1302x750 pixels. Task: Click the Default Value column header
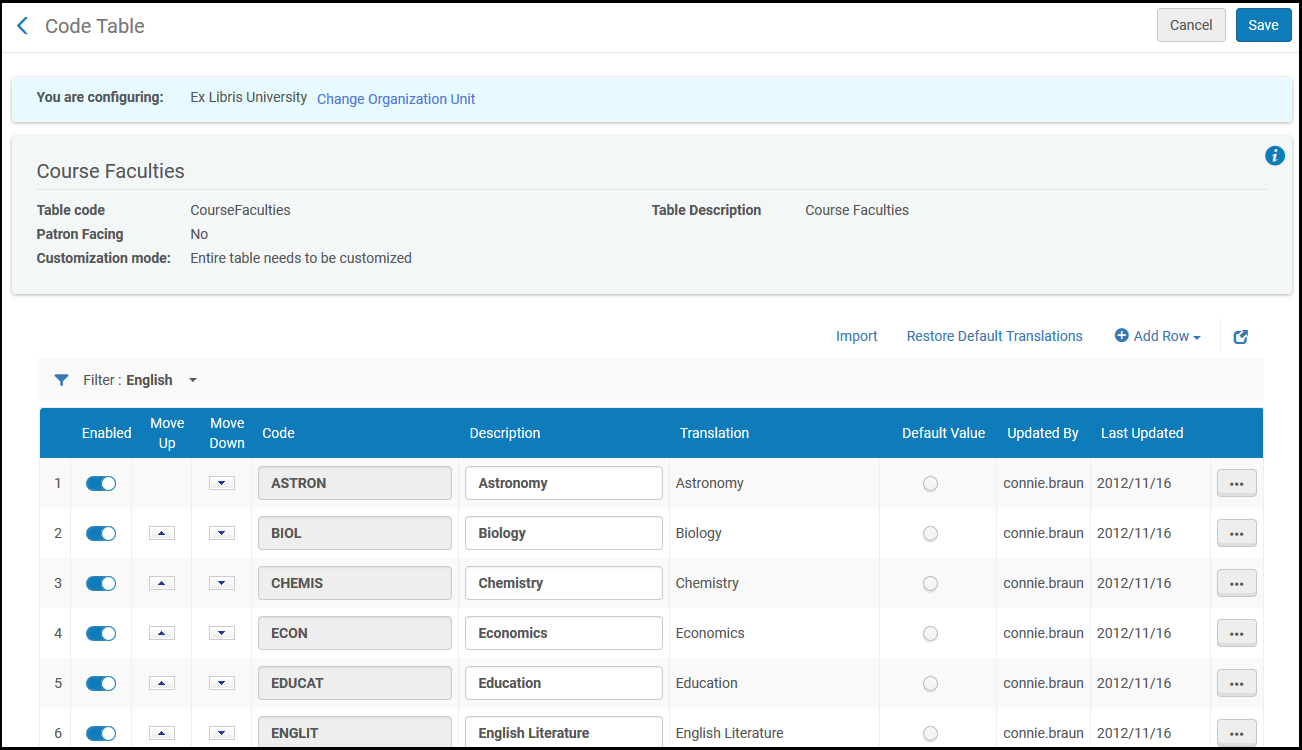[943, 433]
